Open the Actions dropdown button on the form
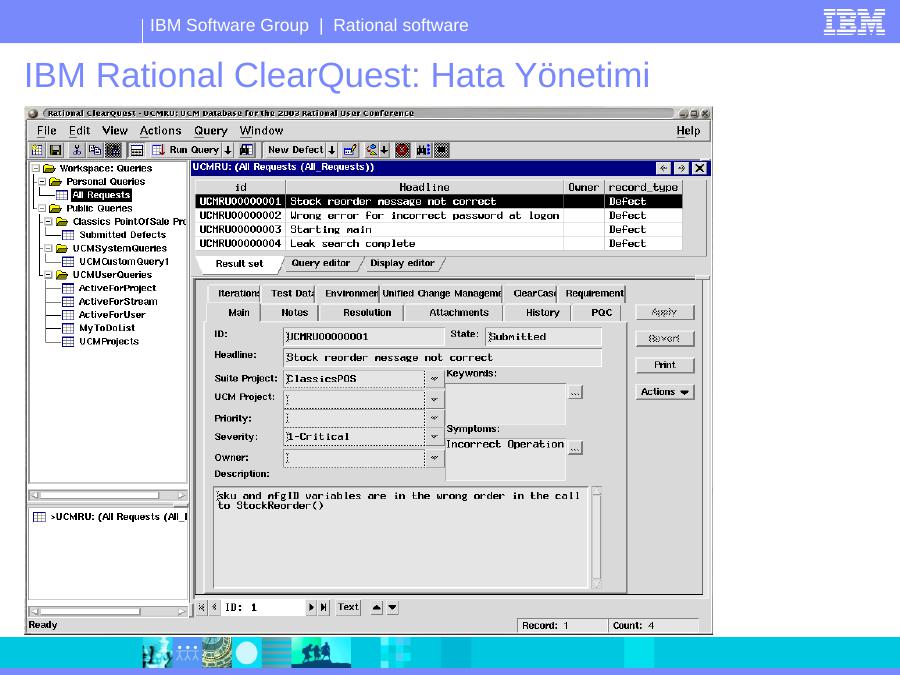 (x=665, y=392)
